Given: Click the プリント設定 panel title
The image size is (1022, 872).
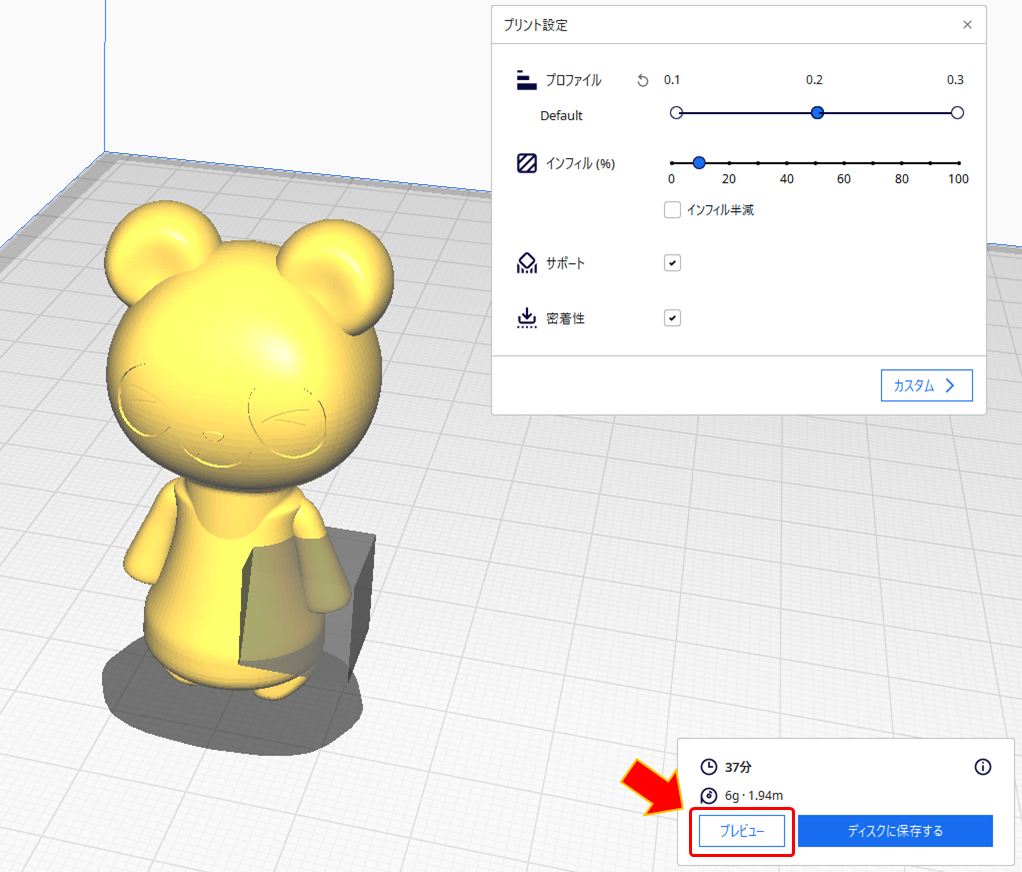Looking at the screenshot, I should click(x=536, y=25).
